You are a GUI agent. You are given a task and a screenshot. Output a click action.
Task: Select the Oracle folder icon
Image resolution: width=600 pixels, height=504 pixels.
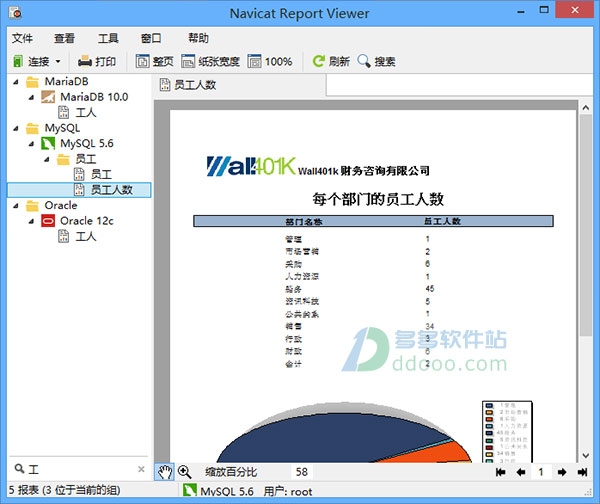(x=33, y=206)
